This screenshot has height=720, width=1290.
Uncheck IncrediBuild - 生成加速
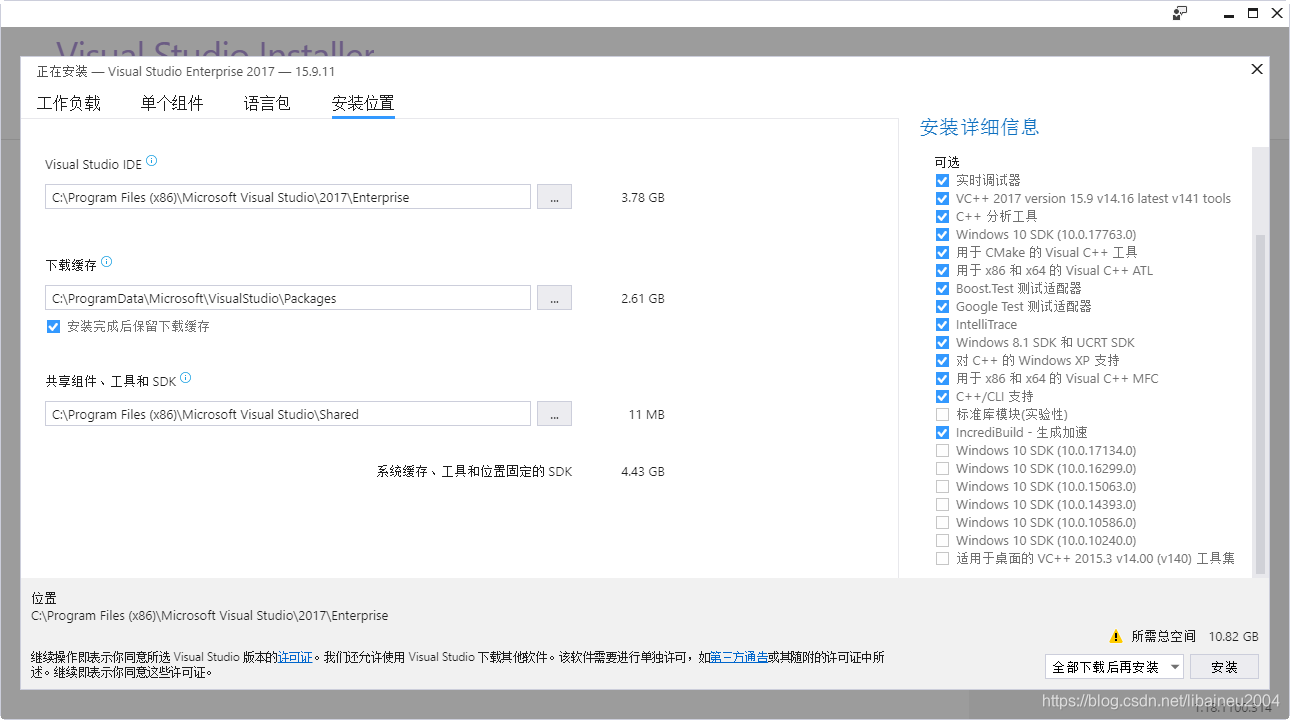pos(942,432)
